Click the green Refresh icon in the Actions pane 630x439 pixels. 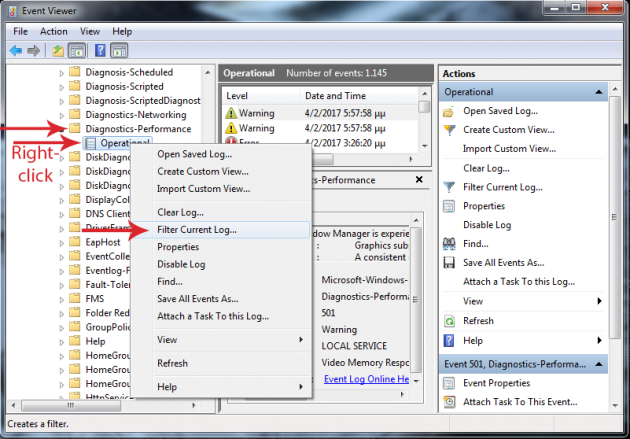click(449, 321)
